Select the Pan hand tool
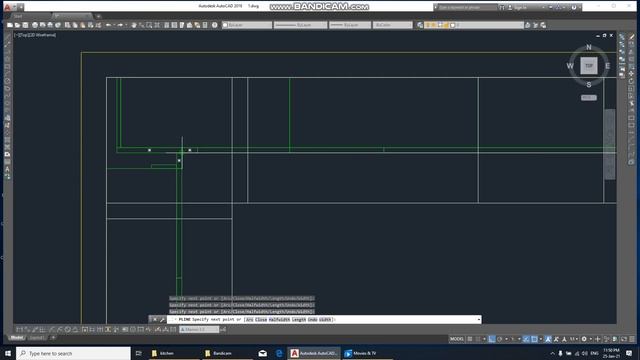640x360 pixels. 133,25
